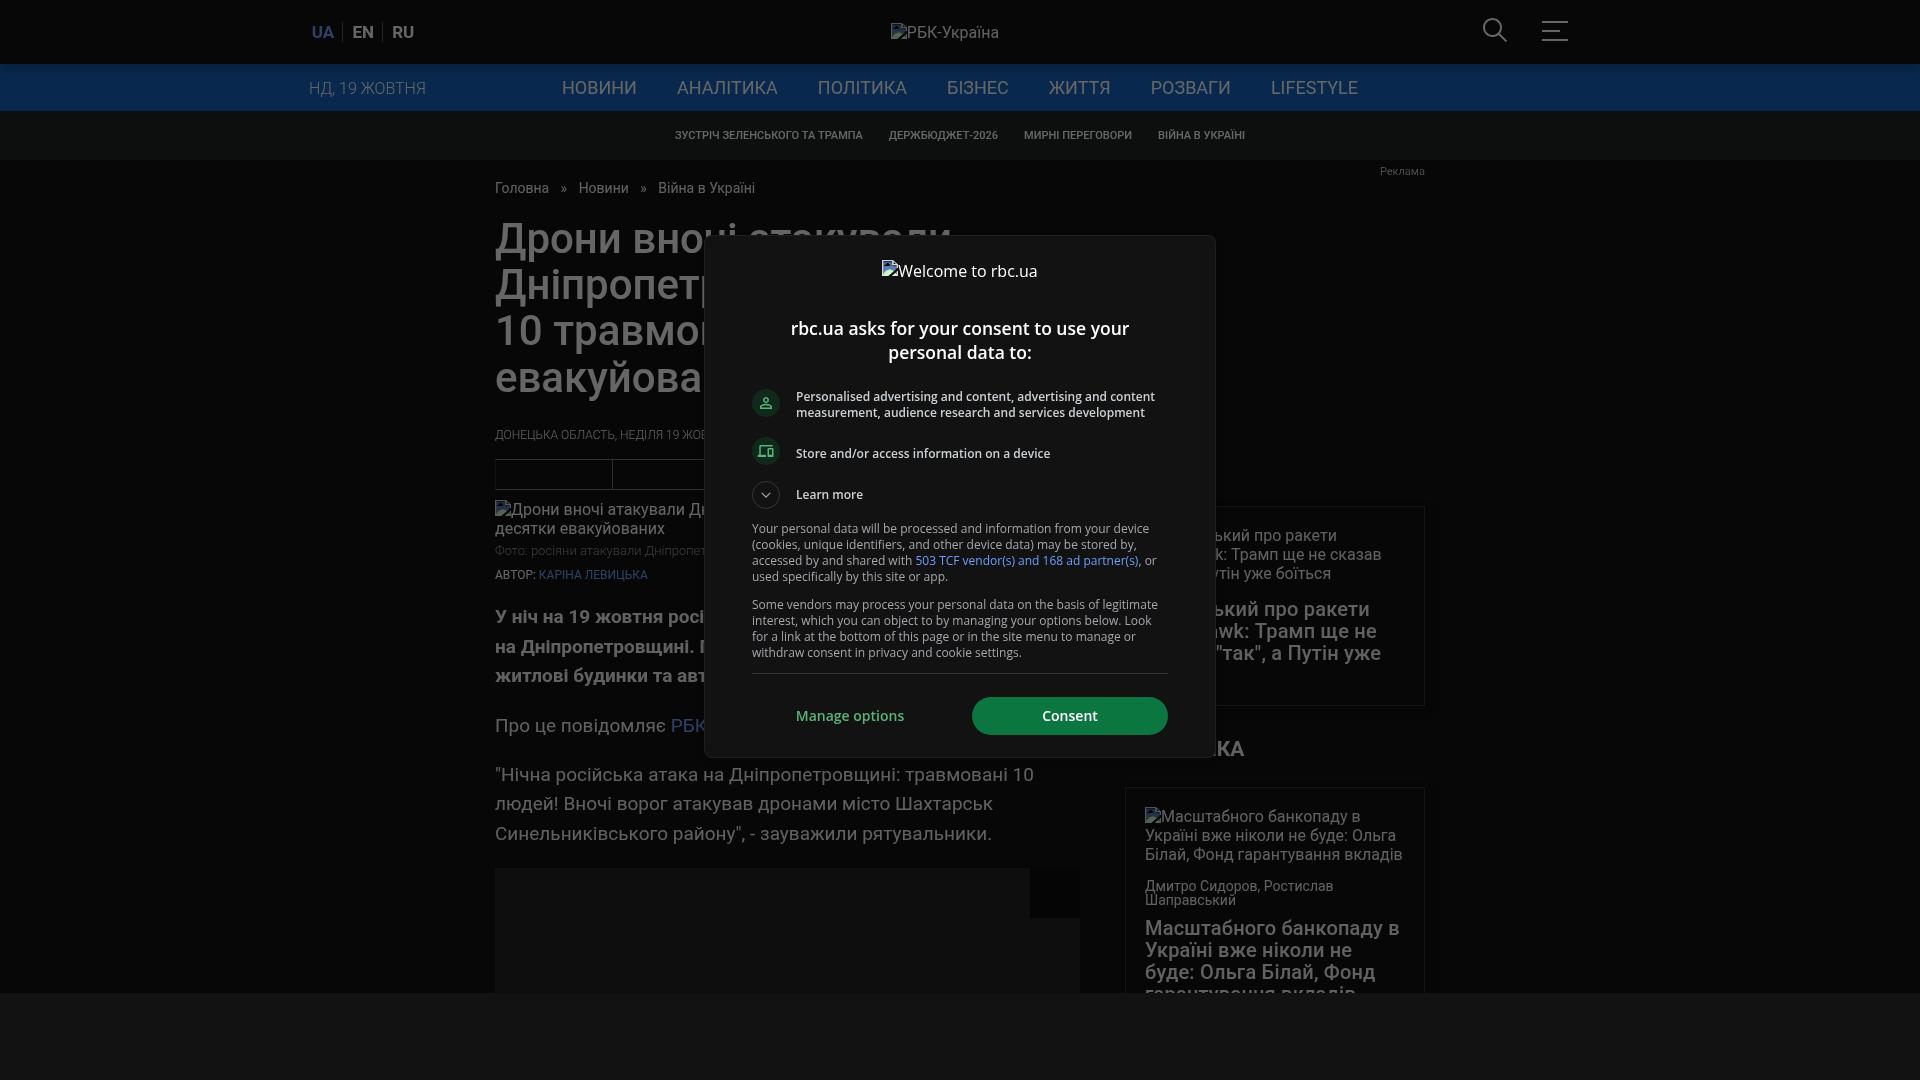The width and height of the screenshot is (1920, 1080).
Task: Open the Welcome to rbc.ua image
Action: (959, 271)
